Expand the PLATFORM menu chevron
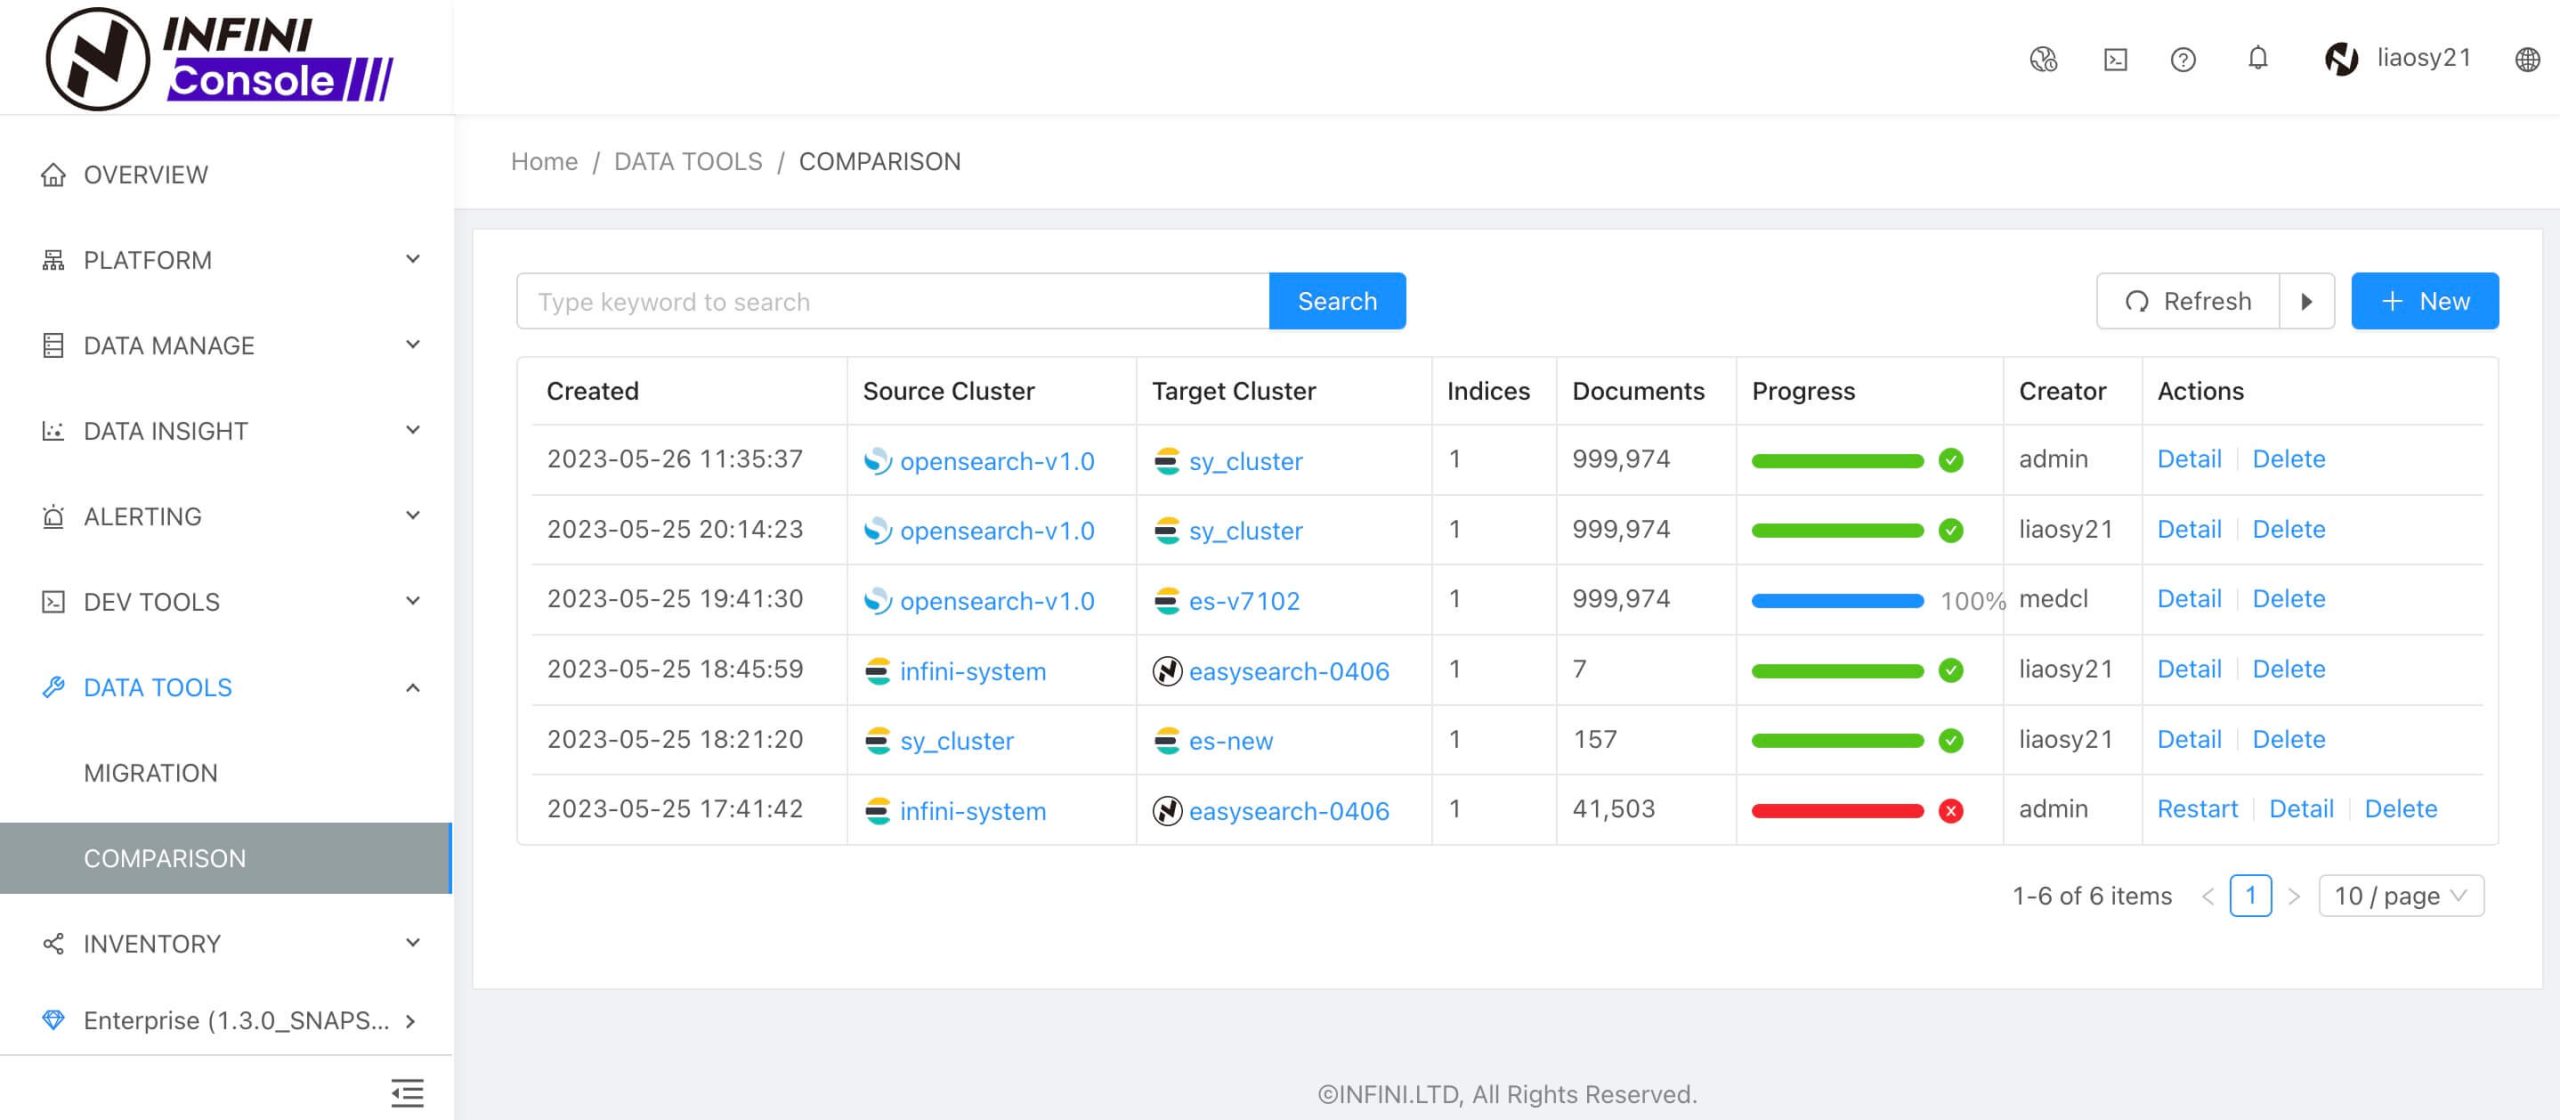The width and height of the screenshot is (2560, 1120). click(x=413, y=259)
